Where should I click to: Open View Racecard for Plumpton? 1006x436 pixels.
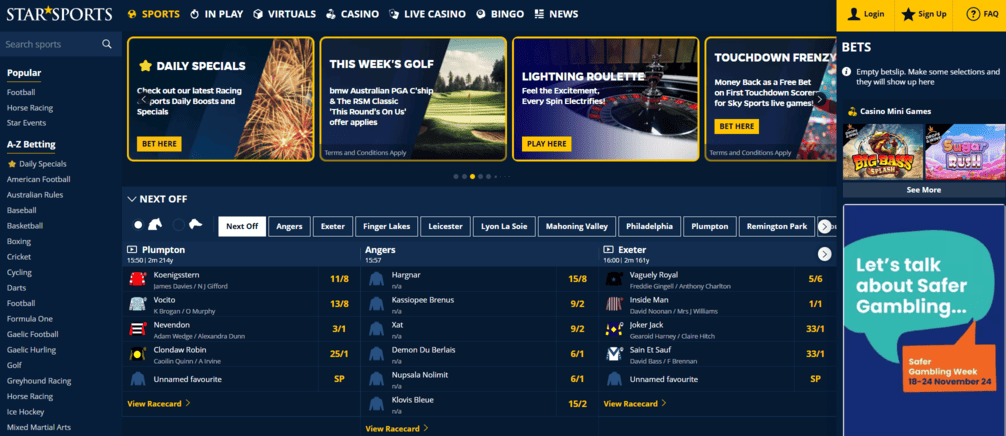click(159, 403)
